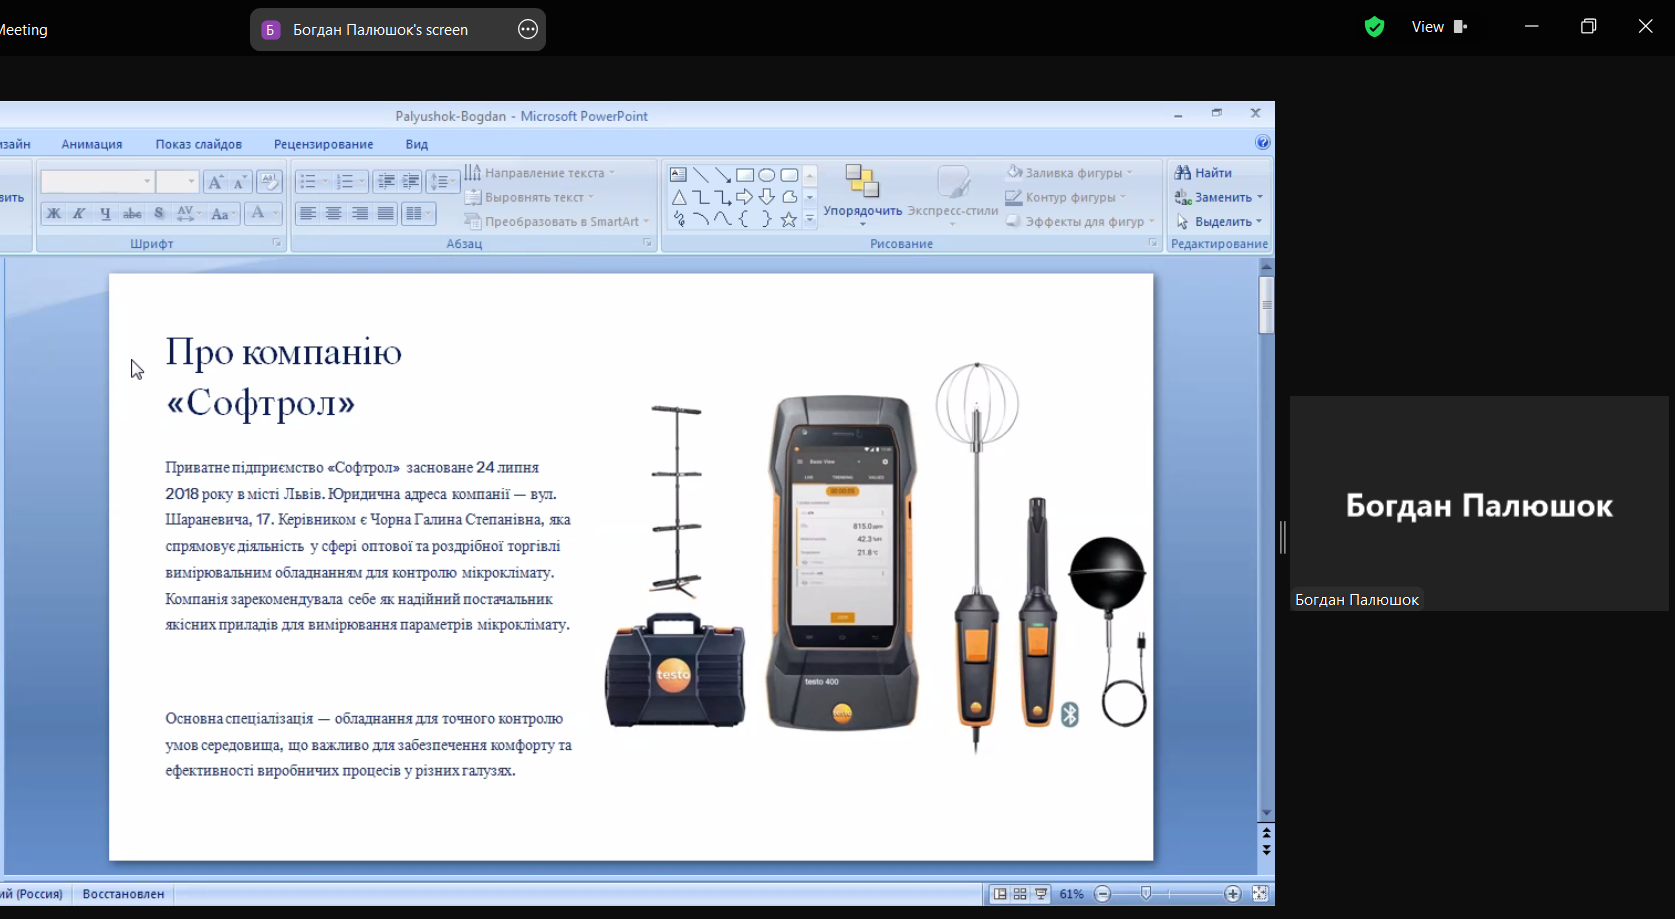
Task: Switch to Normal view in status bar
Action: [999, 894]
